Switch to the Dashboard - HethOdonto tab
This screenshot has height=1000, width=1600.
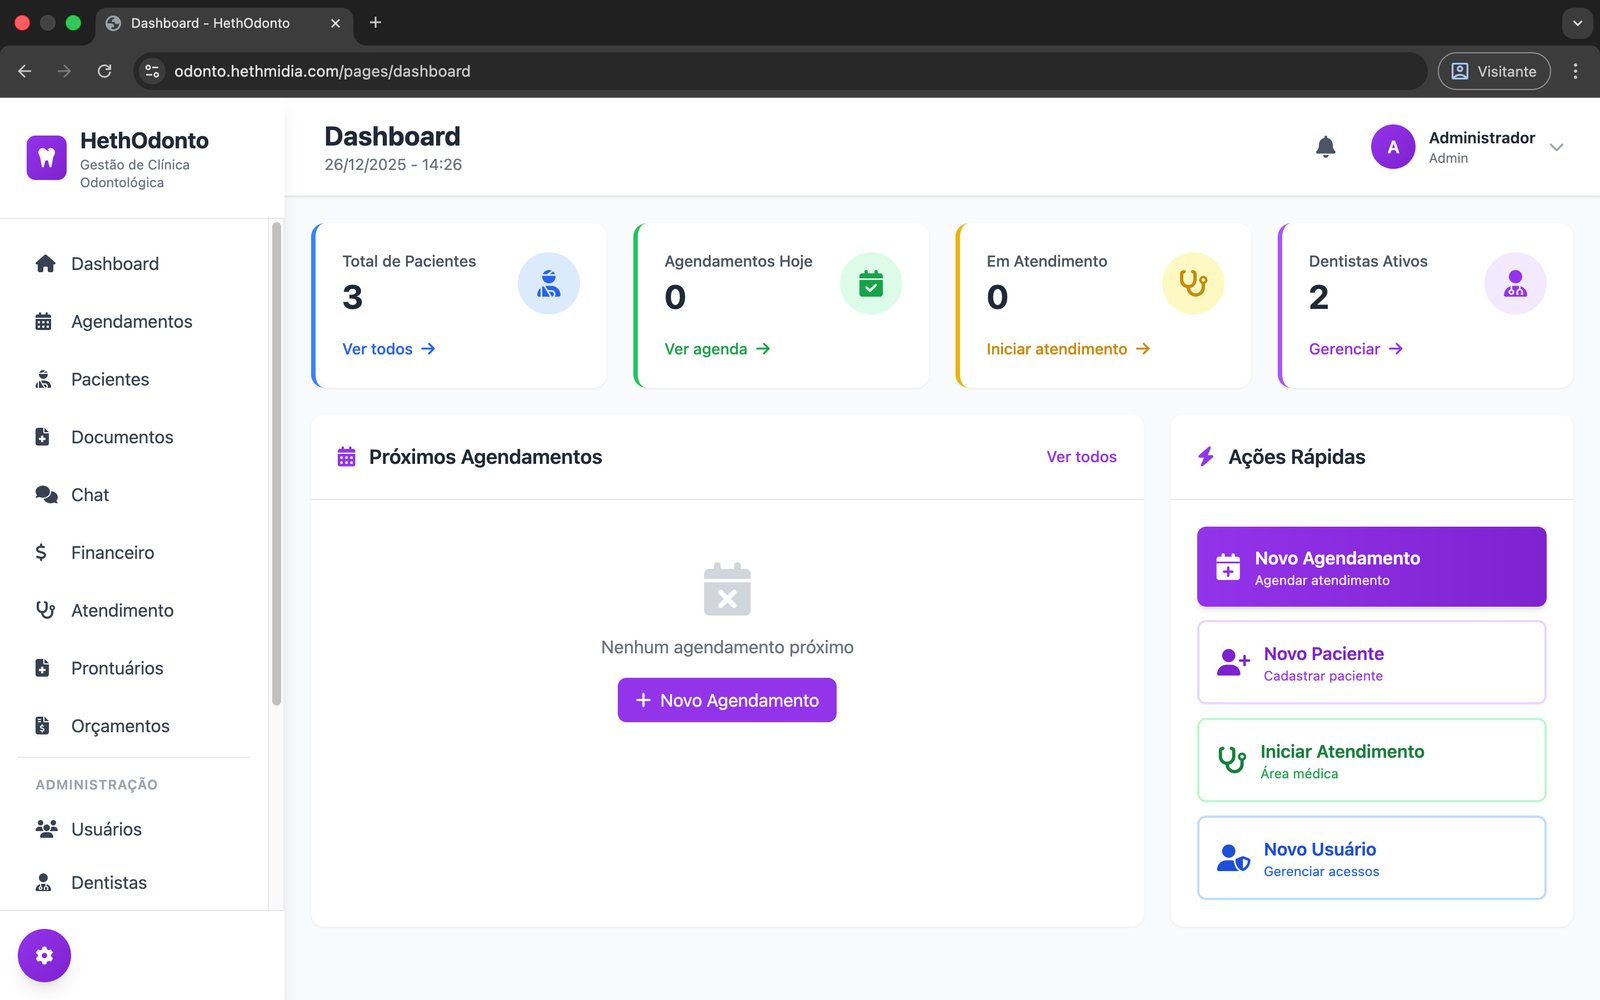(210, 23)
